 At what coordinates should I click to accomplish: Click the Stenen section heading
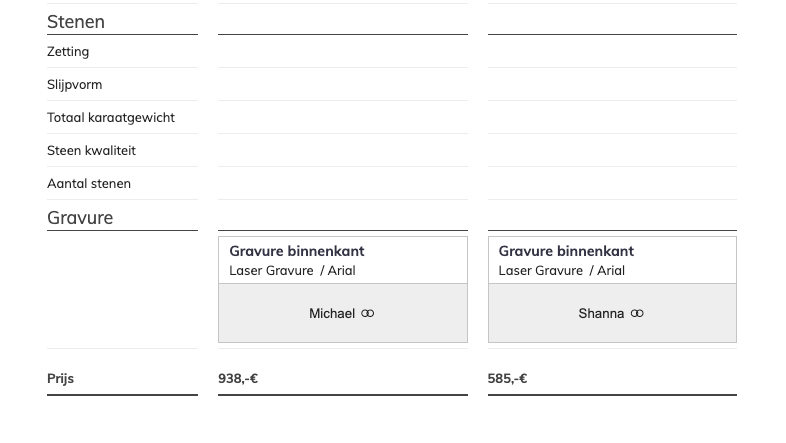click(x=76, y=22)
